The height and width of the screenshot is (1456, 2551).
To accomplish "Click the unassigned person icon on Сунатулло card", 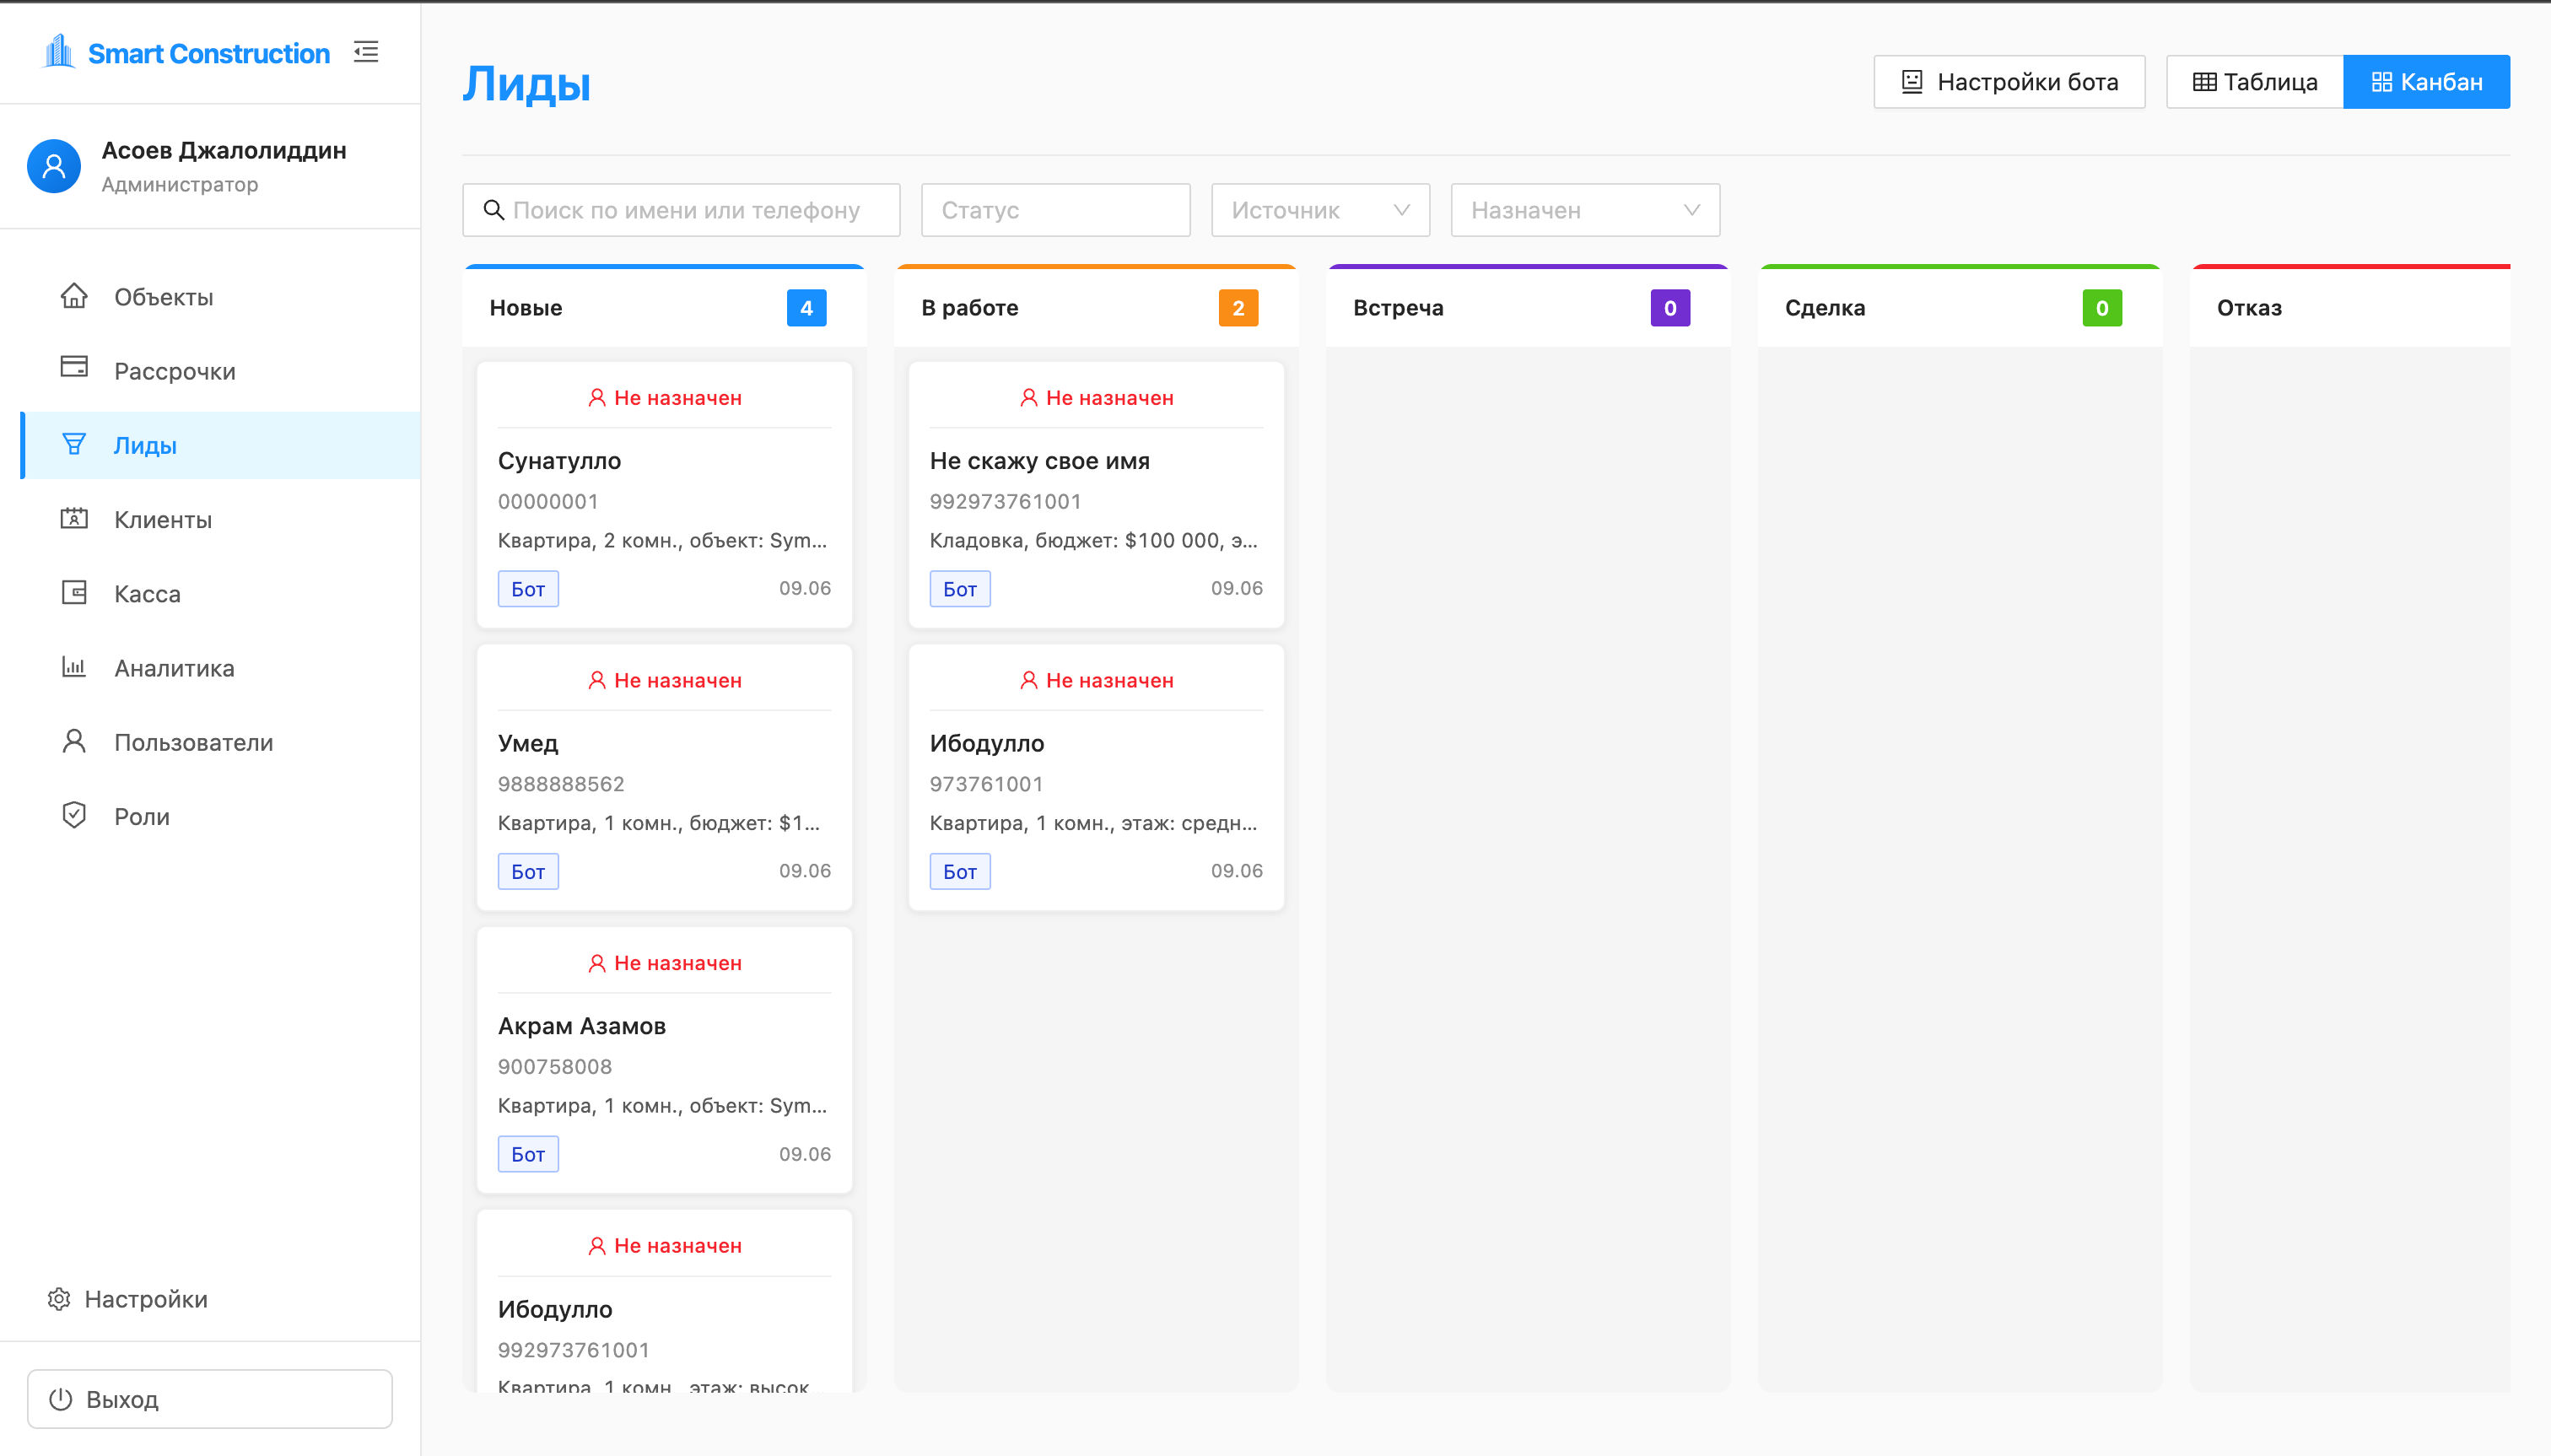I will point(597,398).
